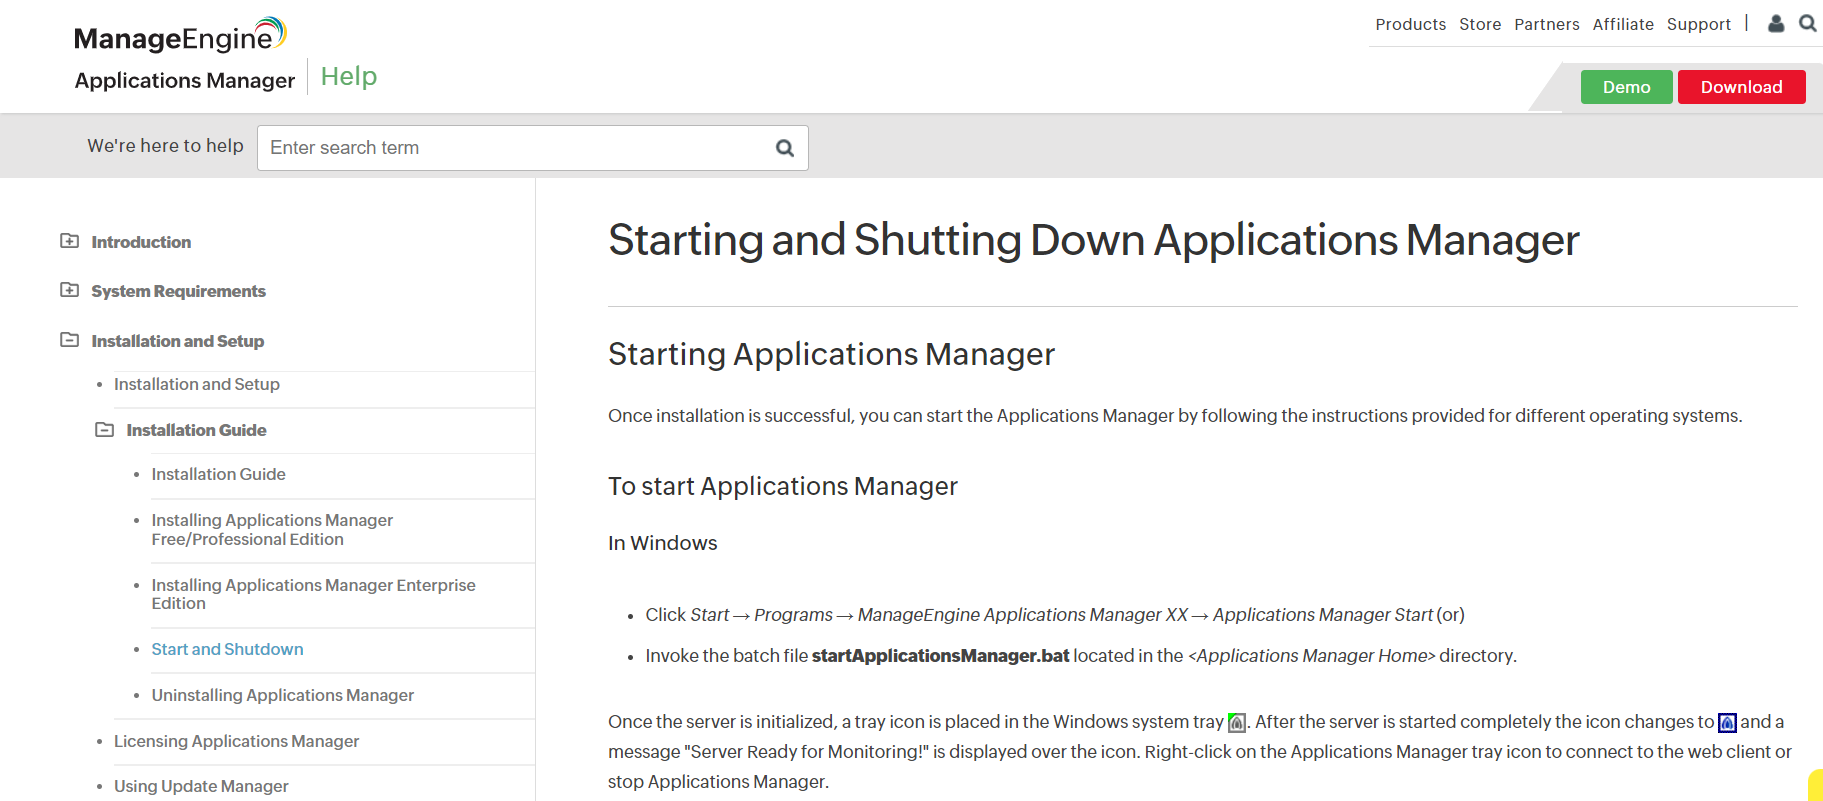This screenshot has height=801, width=1823.
Task: Open the Store menu item
Action: (1480, 24)
